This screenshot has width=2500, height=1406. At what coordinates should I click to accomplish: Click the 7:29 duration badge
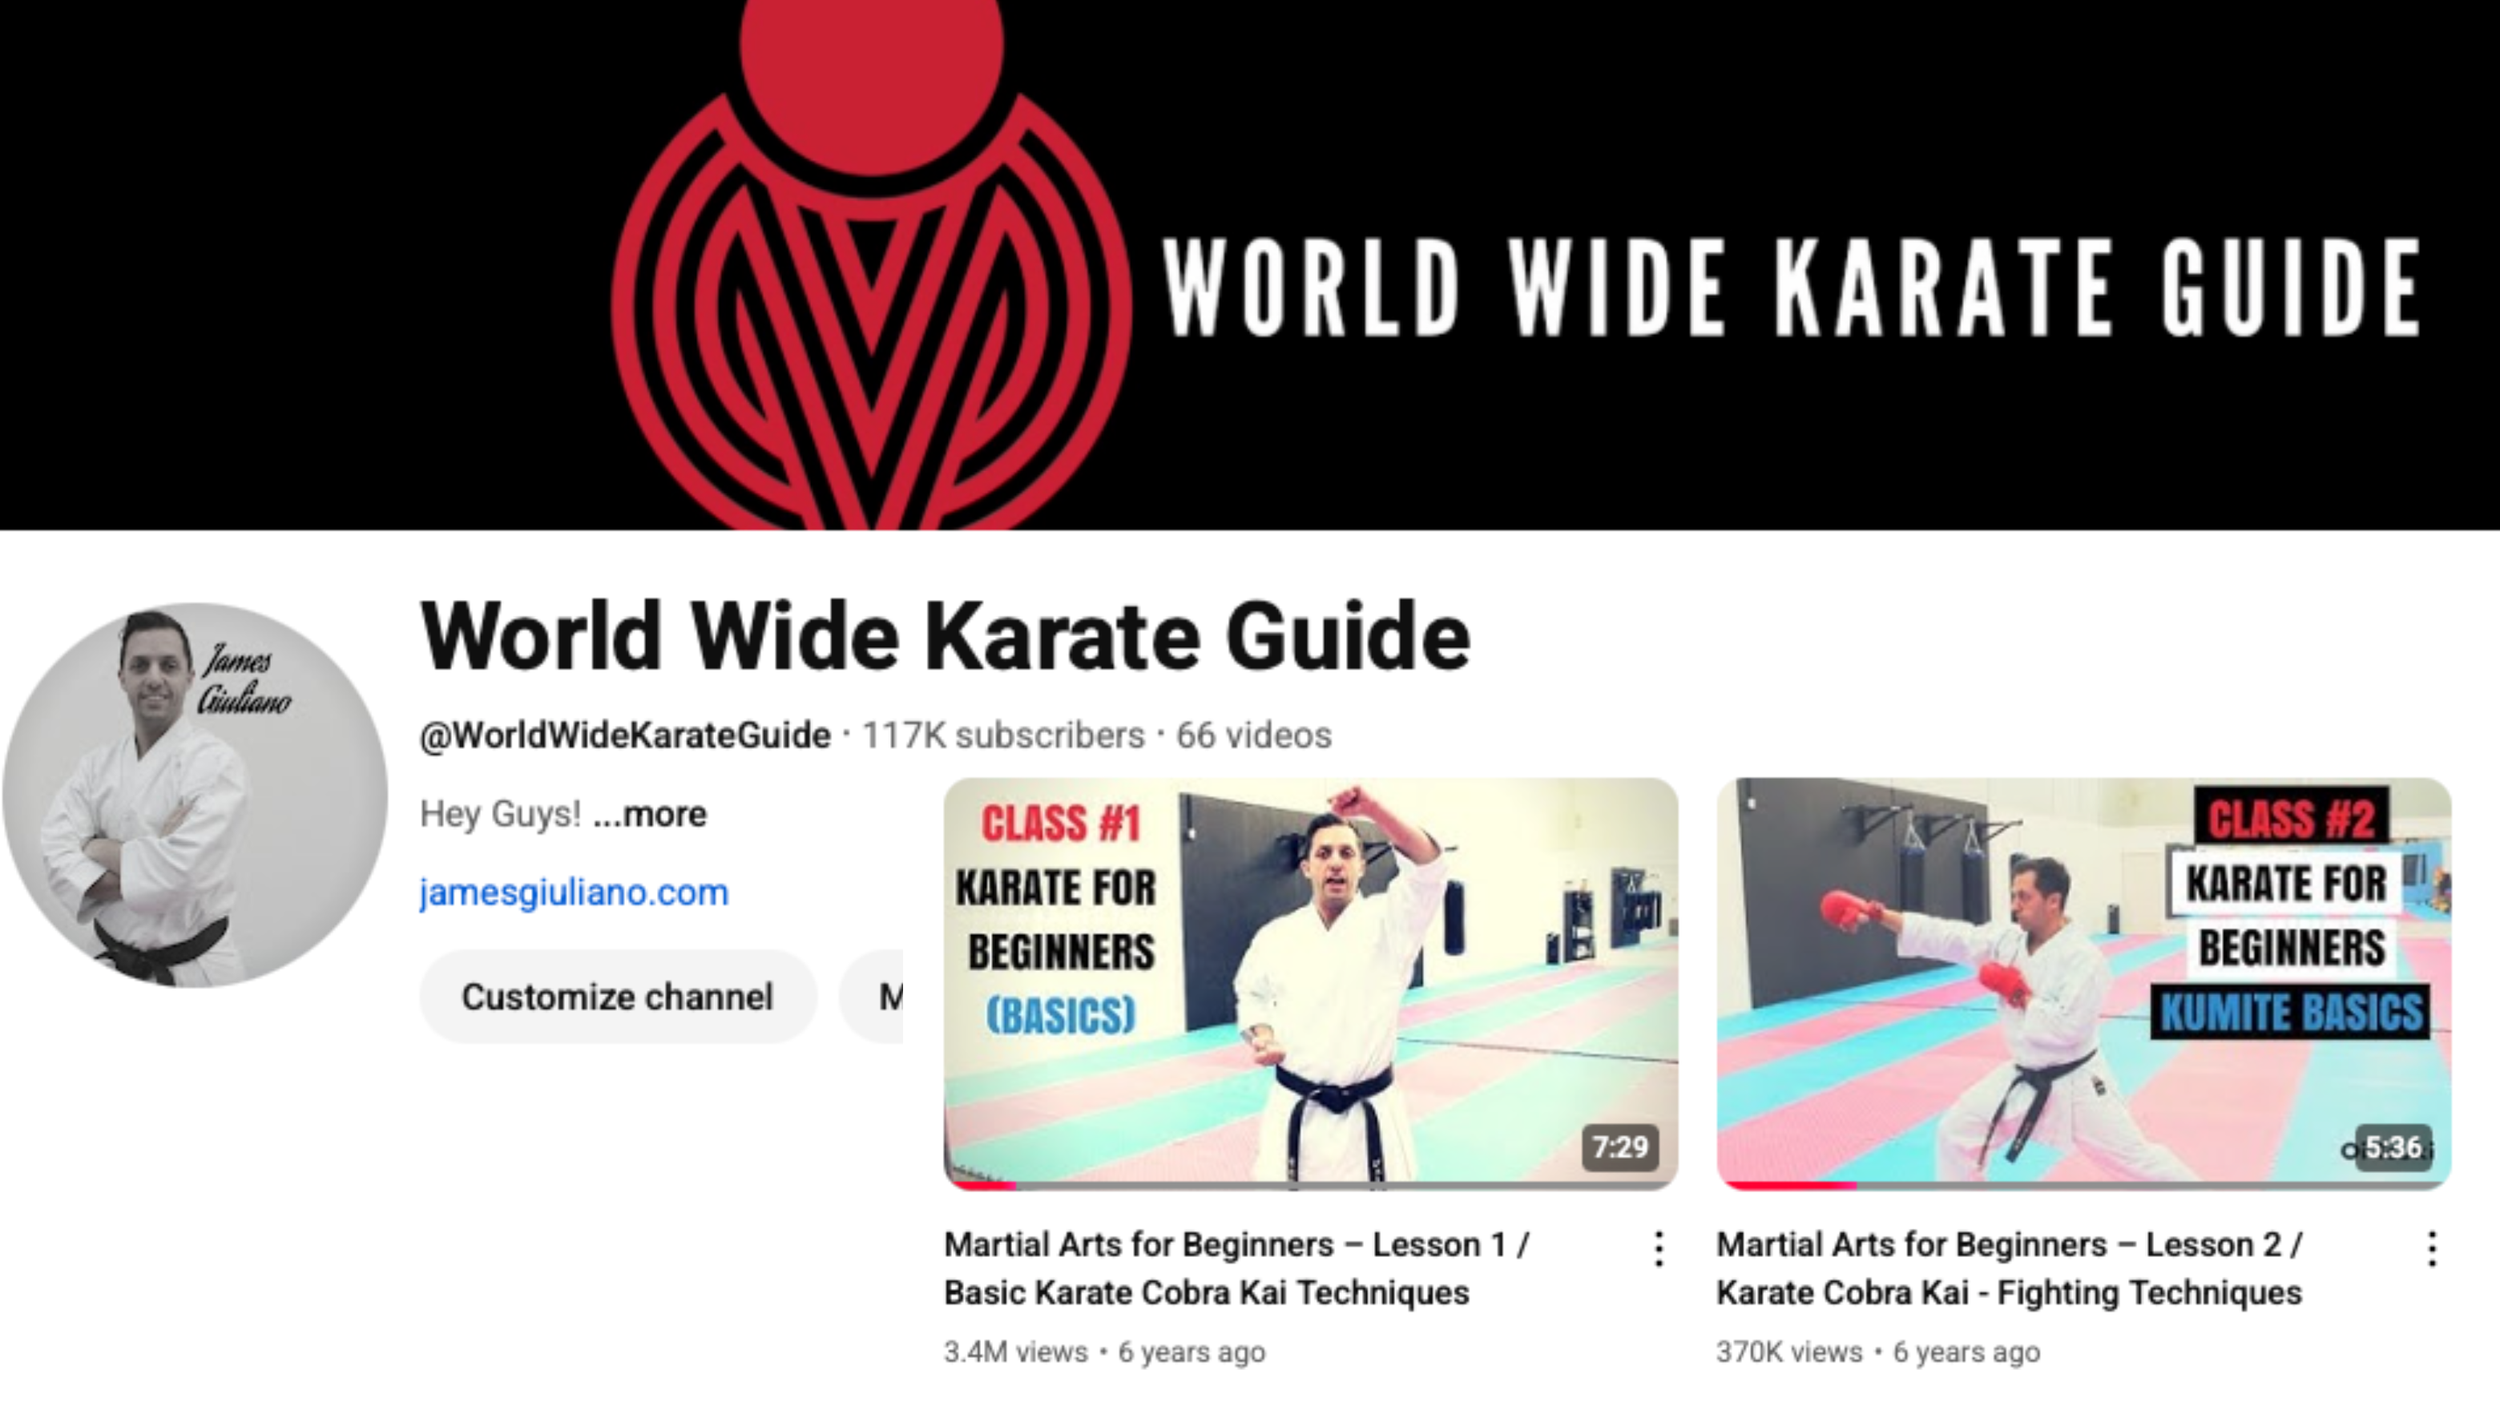[1620, 1146]
